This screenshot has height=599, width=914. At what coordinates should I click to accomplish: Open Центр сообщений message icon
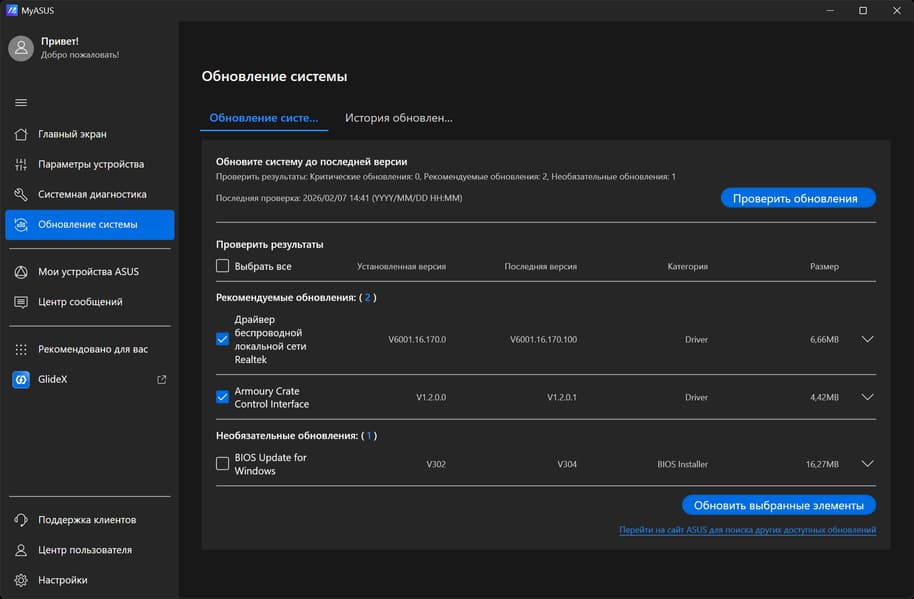[x=21, y=302]
